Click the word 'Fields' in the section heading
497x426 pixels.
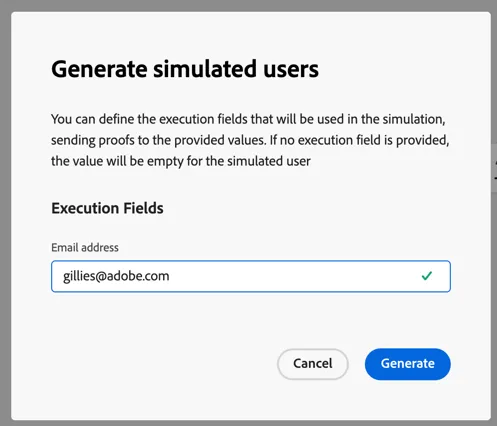point(143,208)
